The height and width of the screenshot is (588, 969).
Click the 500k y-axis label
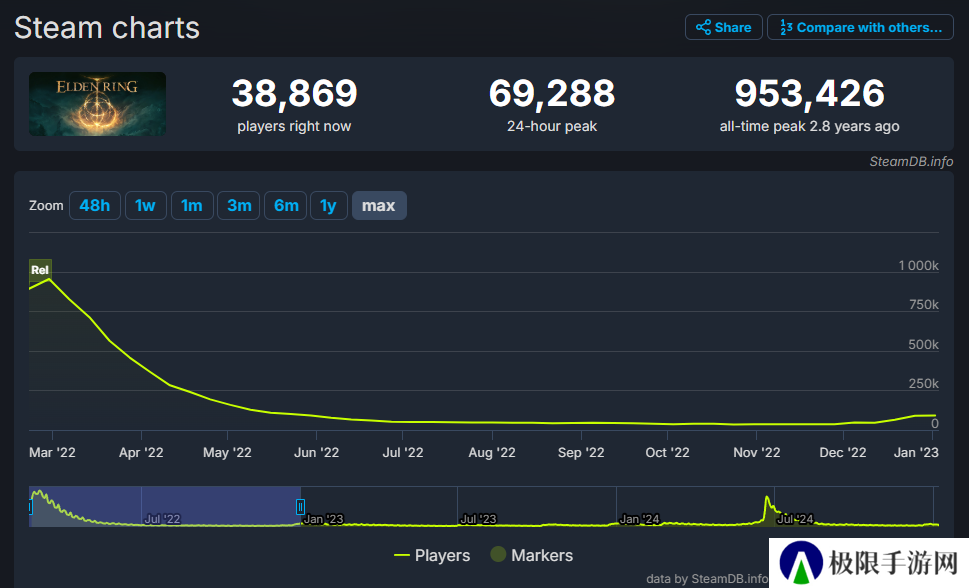point(923,344)
